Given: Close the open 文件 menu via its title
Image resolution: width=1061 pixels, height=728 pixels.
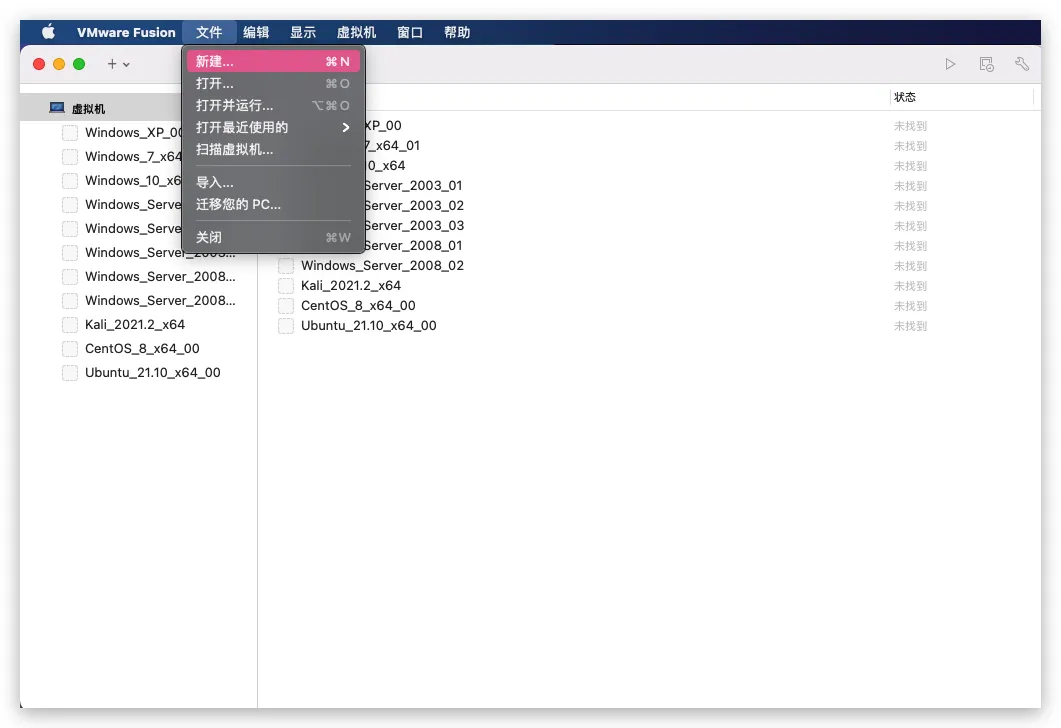Looking at the screenshot, I should pyautogui.click(x=209, y=32).
